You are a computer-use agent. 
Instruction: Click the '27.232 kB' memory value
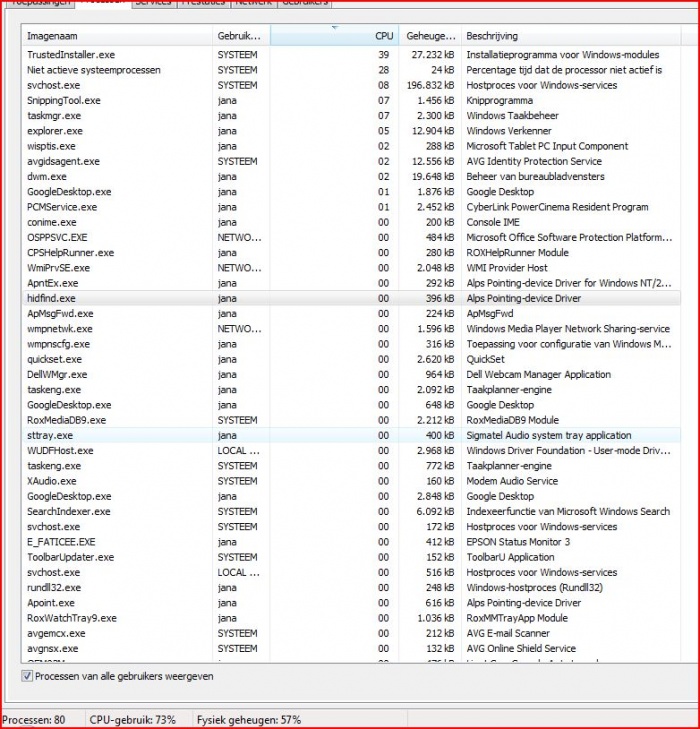(x=433, y=55)
